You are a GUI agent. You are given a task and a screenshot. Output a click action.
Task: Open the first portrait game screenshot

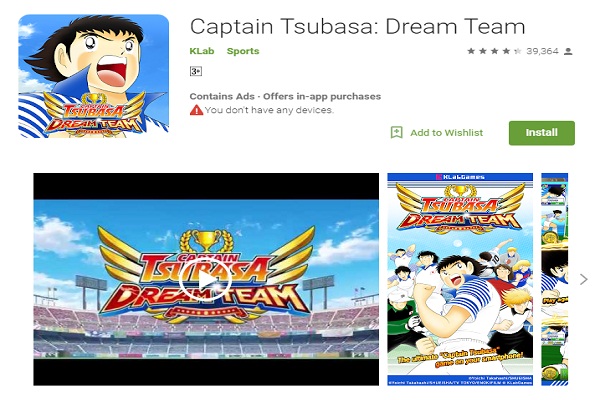[460, 279]
